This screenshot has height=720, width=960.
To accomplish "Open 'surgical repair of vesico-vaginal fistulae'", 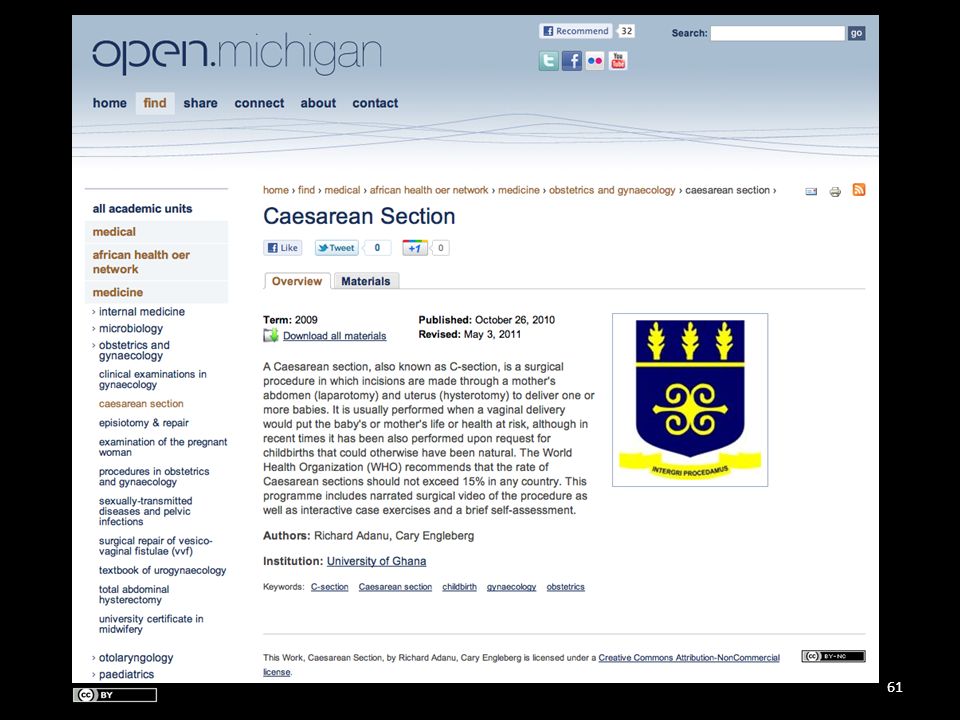I will [x=156, y=546].
